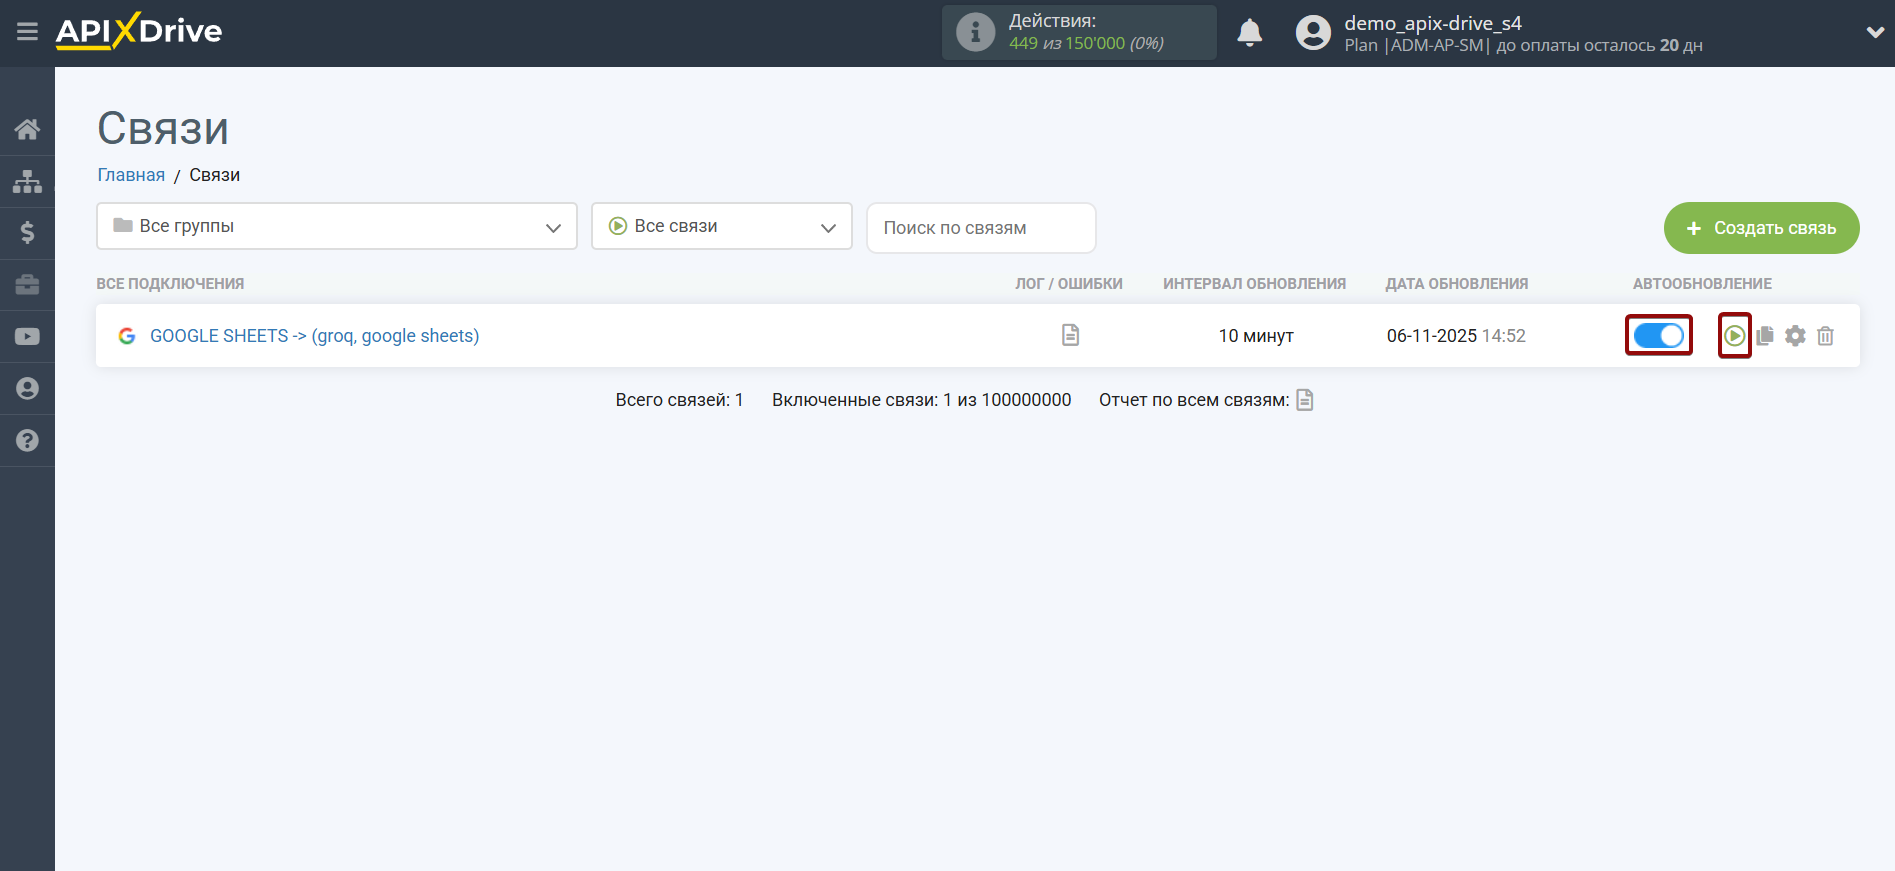
Task: Click the demo_apix-drive_s4 account name
Action: point(1432,23)
